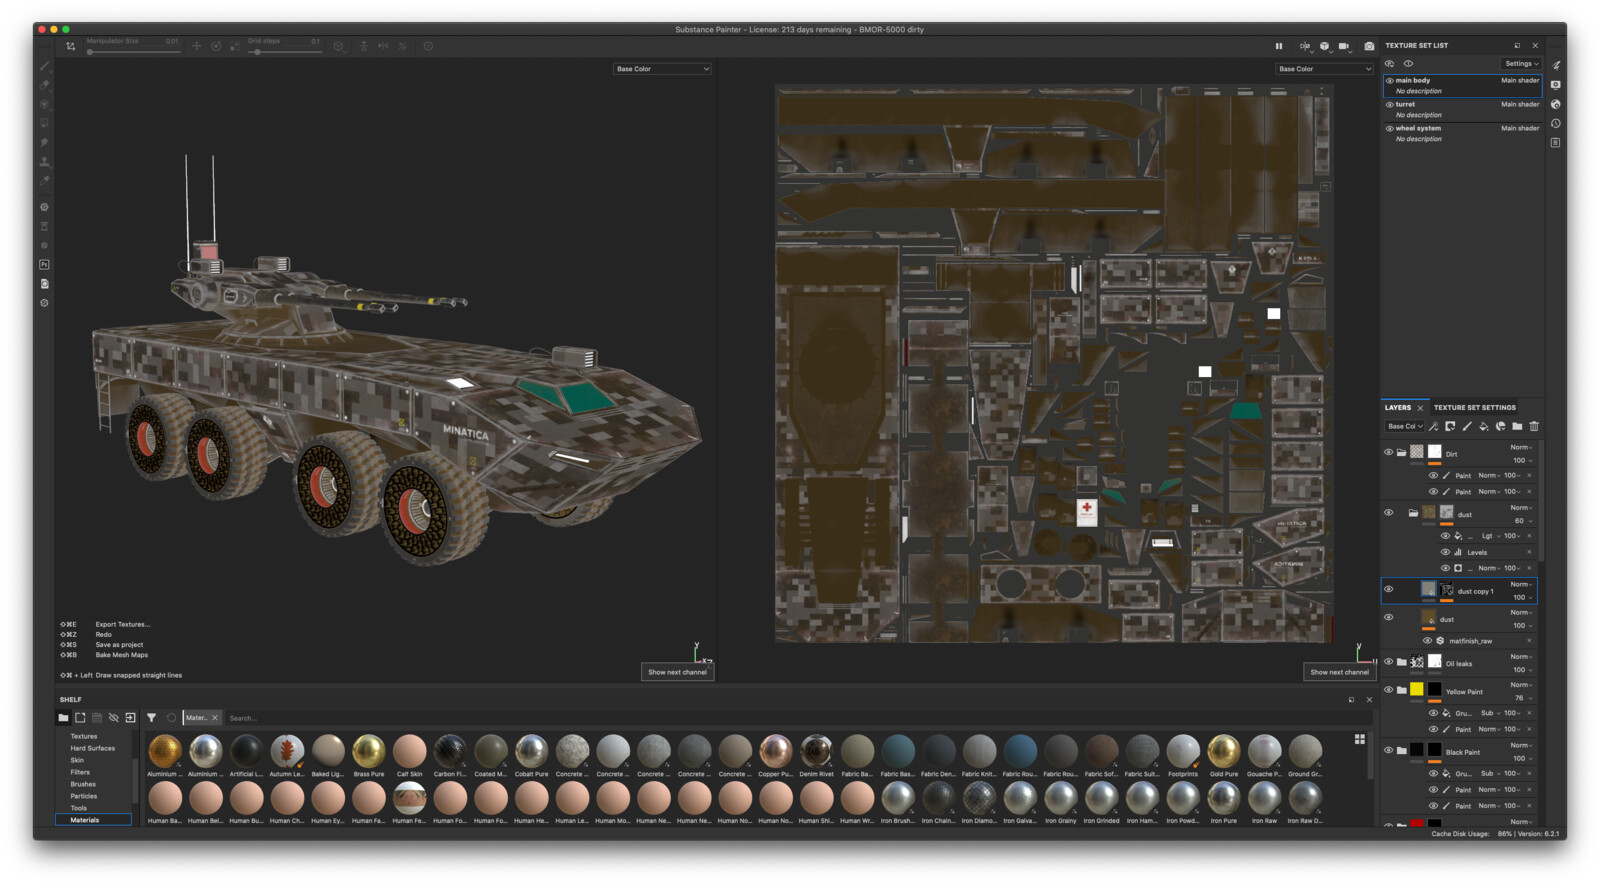This screenshot has width=1600, height=884.
Task: Select the Polygon Fill tool in left toolbar
Action: (x=44, y=123)
